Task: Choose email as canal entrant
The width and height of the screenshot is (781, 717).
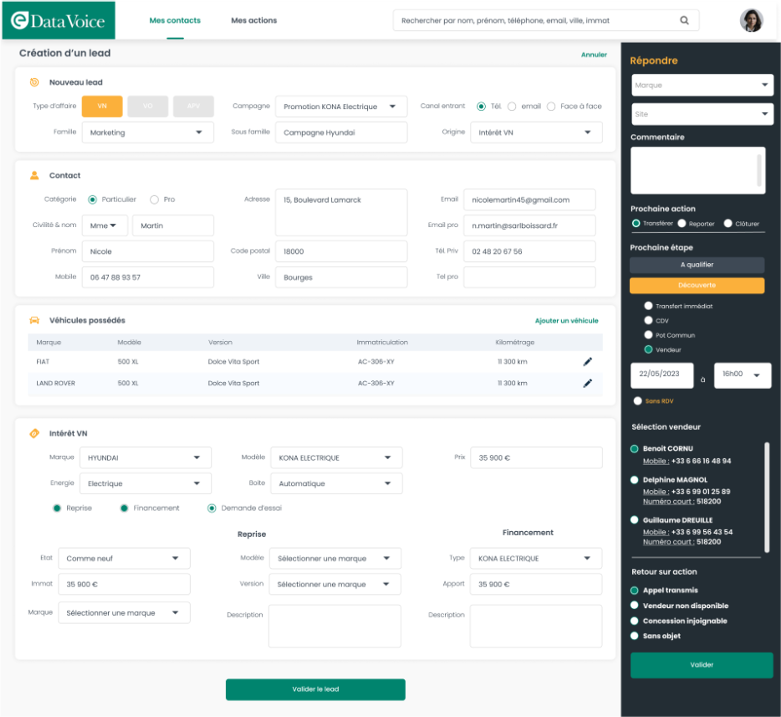Action: [x=512, y=106]
